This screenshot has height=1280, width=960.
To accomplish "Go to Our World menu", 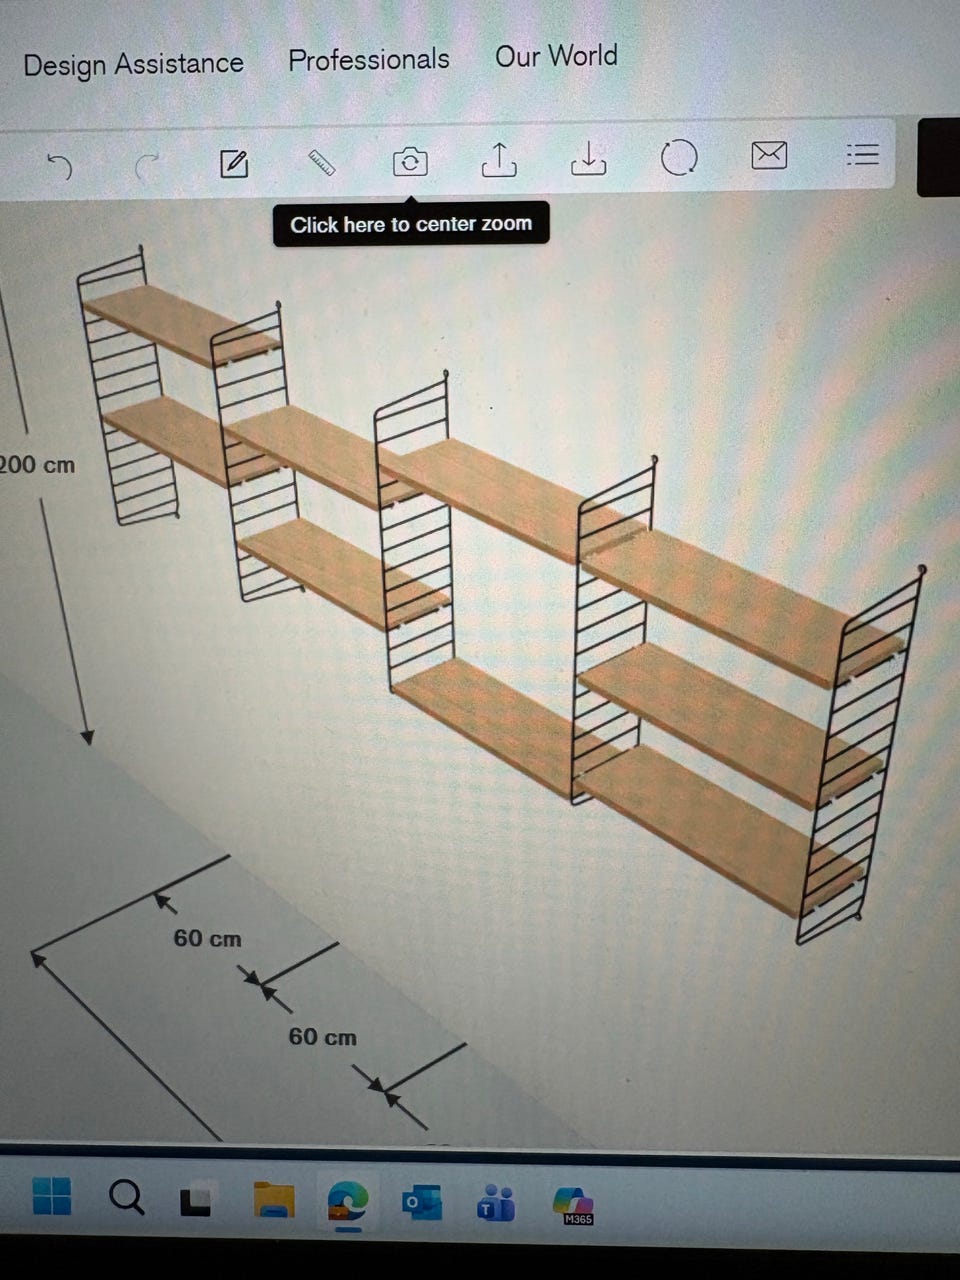I will tap(556, 56).
